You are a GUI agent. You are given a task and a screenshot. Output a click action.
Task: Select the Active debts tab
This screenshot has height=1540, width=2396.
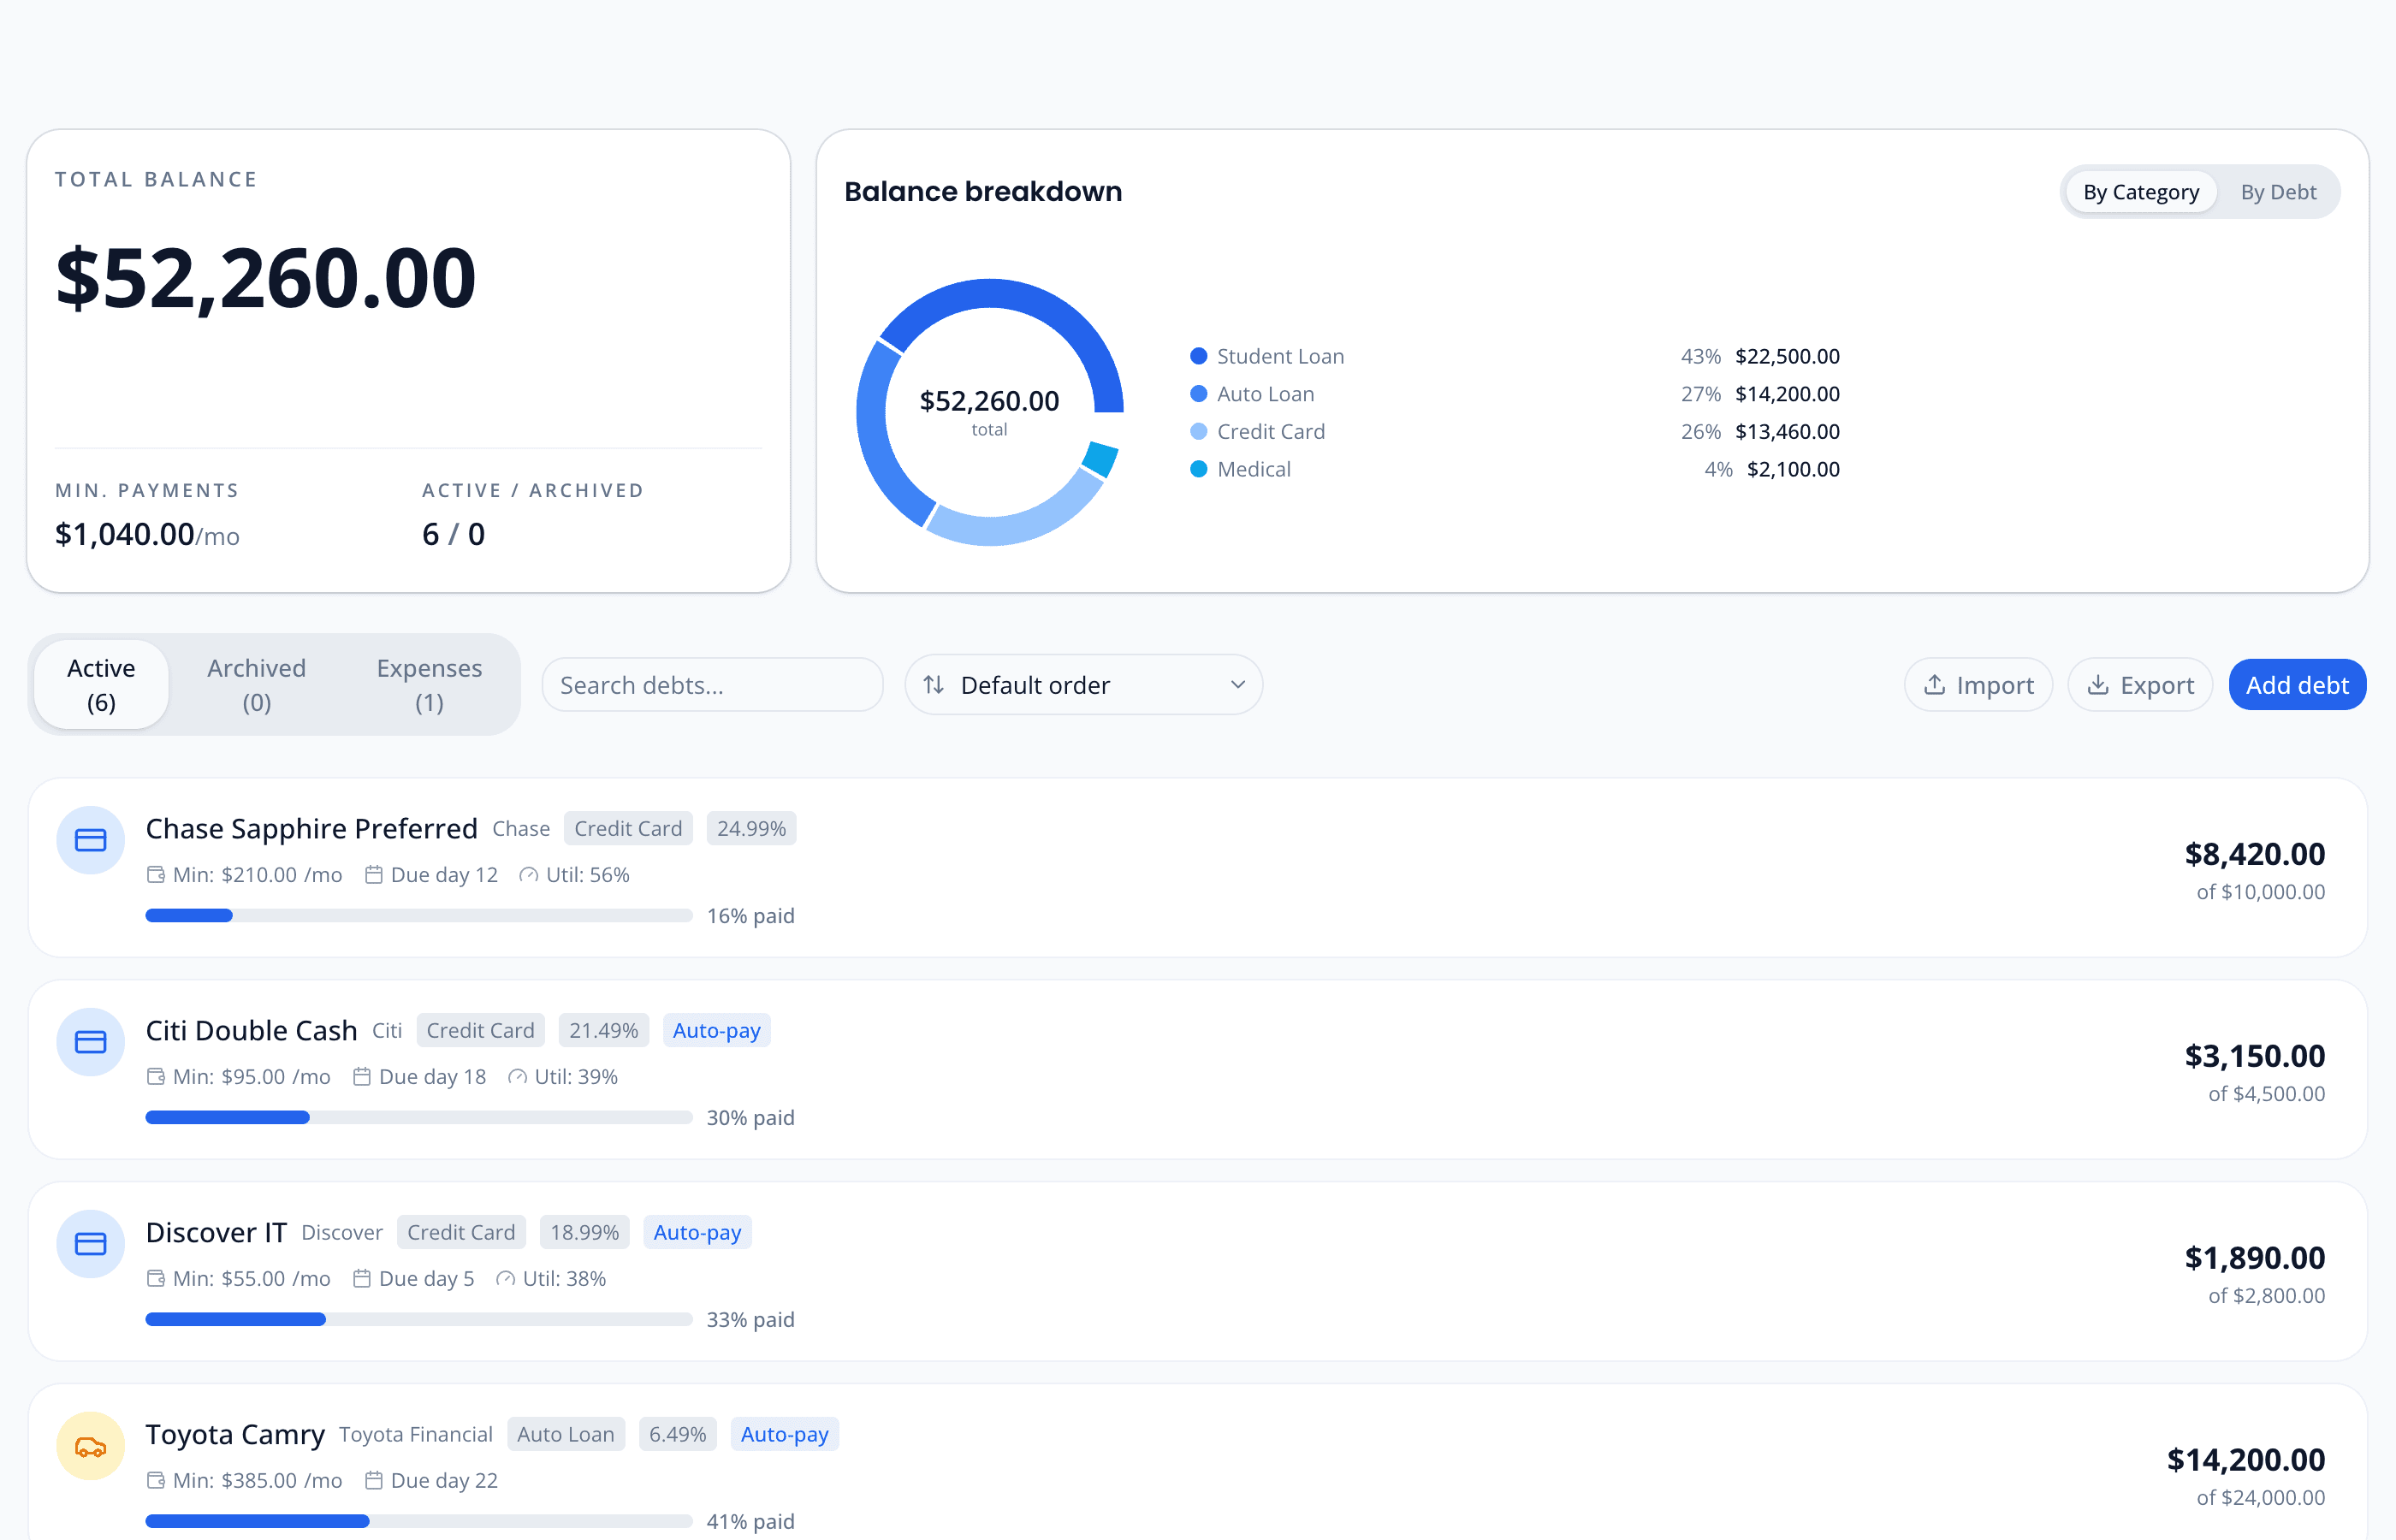click(x=101, y=684)
